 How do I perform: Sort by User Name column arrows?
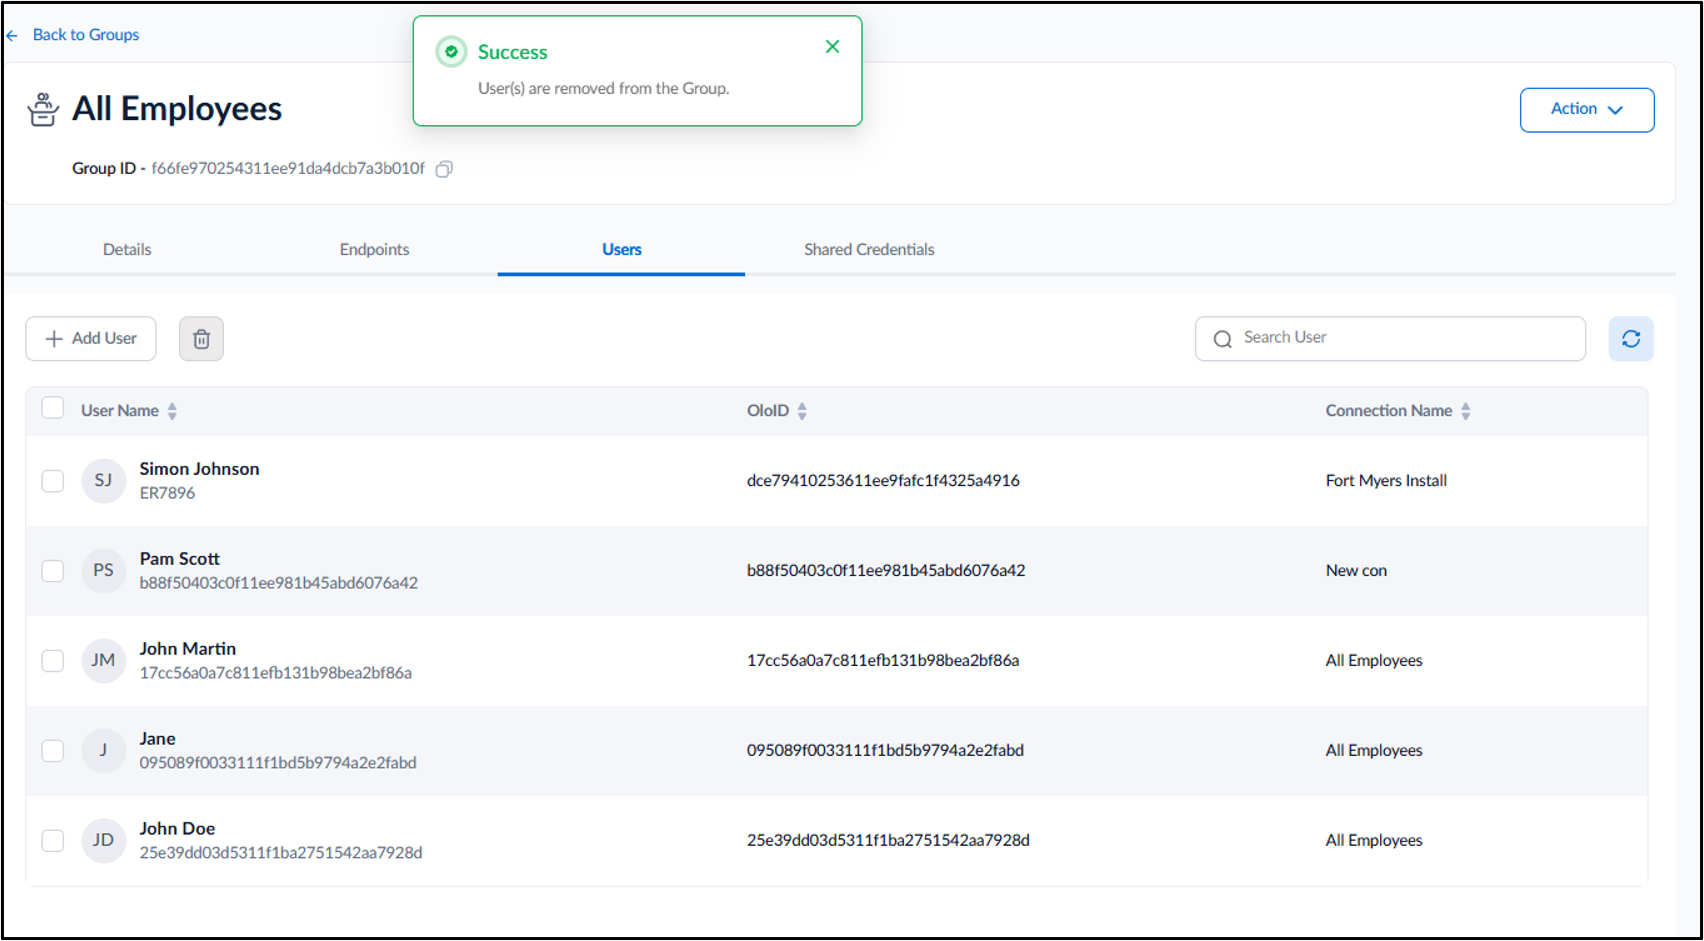172,411
